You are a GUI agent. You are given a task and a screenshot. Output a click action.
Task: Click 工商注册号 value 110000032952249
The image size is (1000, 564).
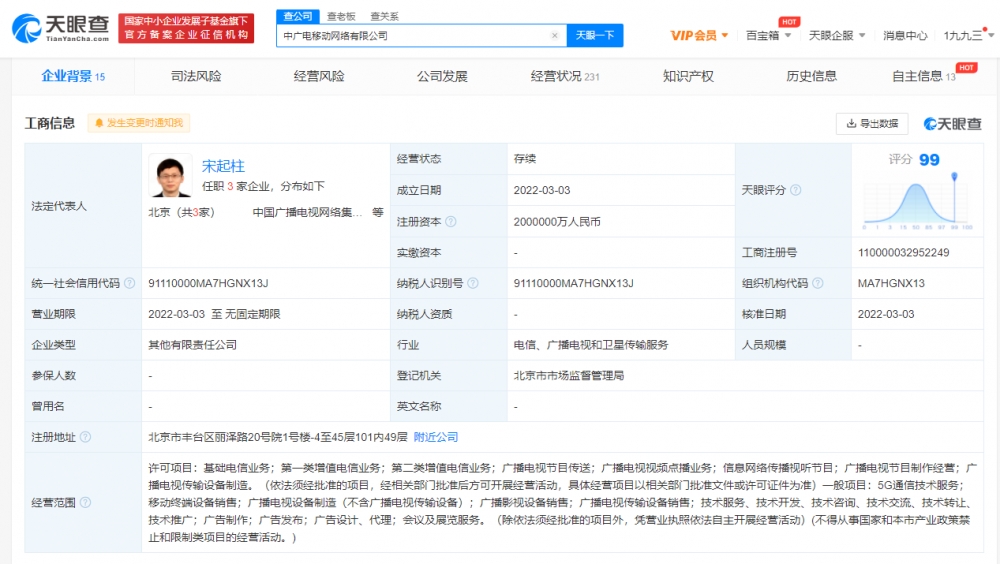coord(903,253)
